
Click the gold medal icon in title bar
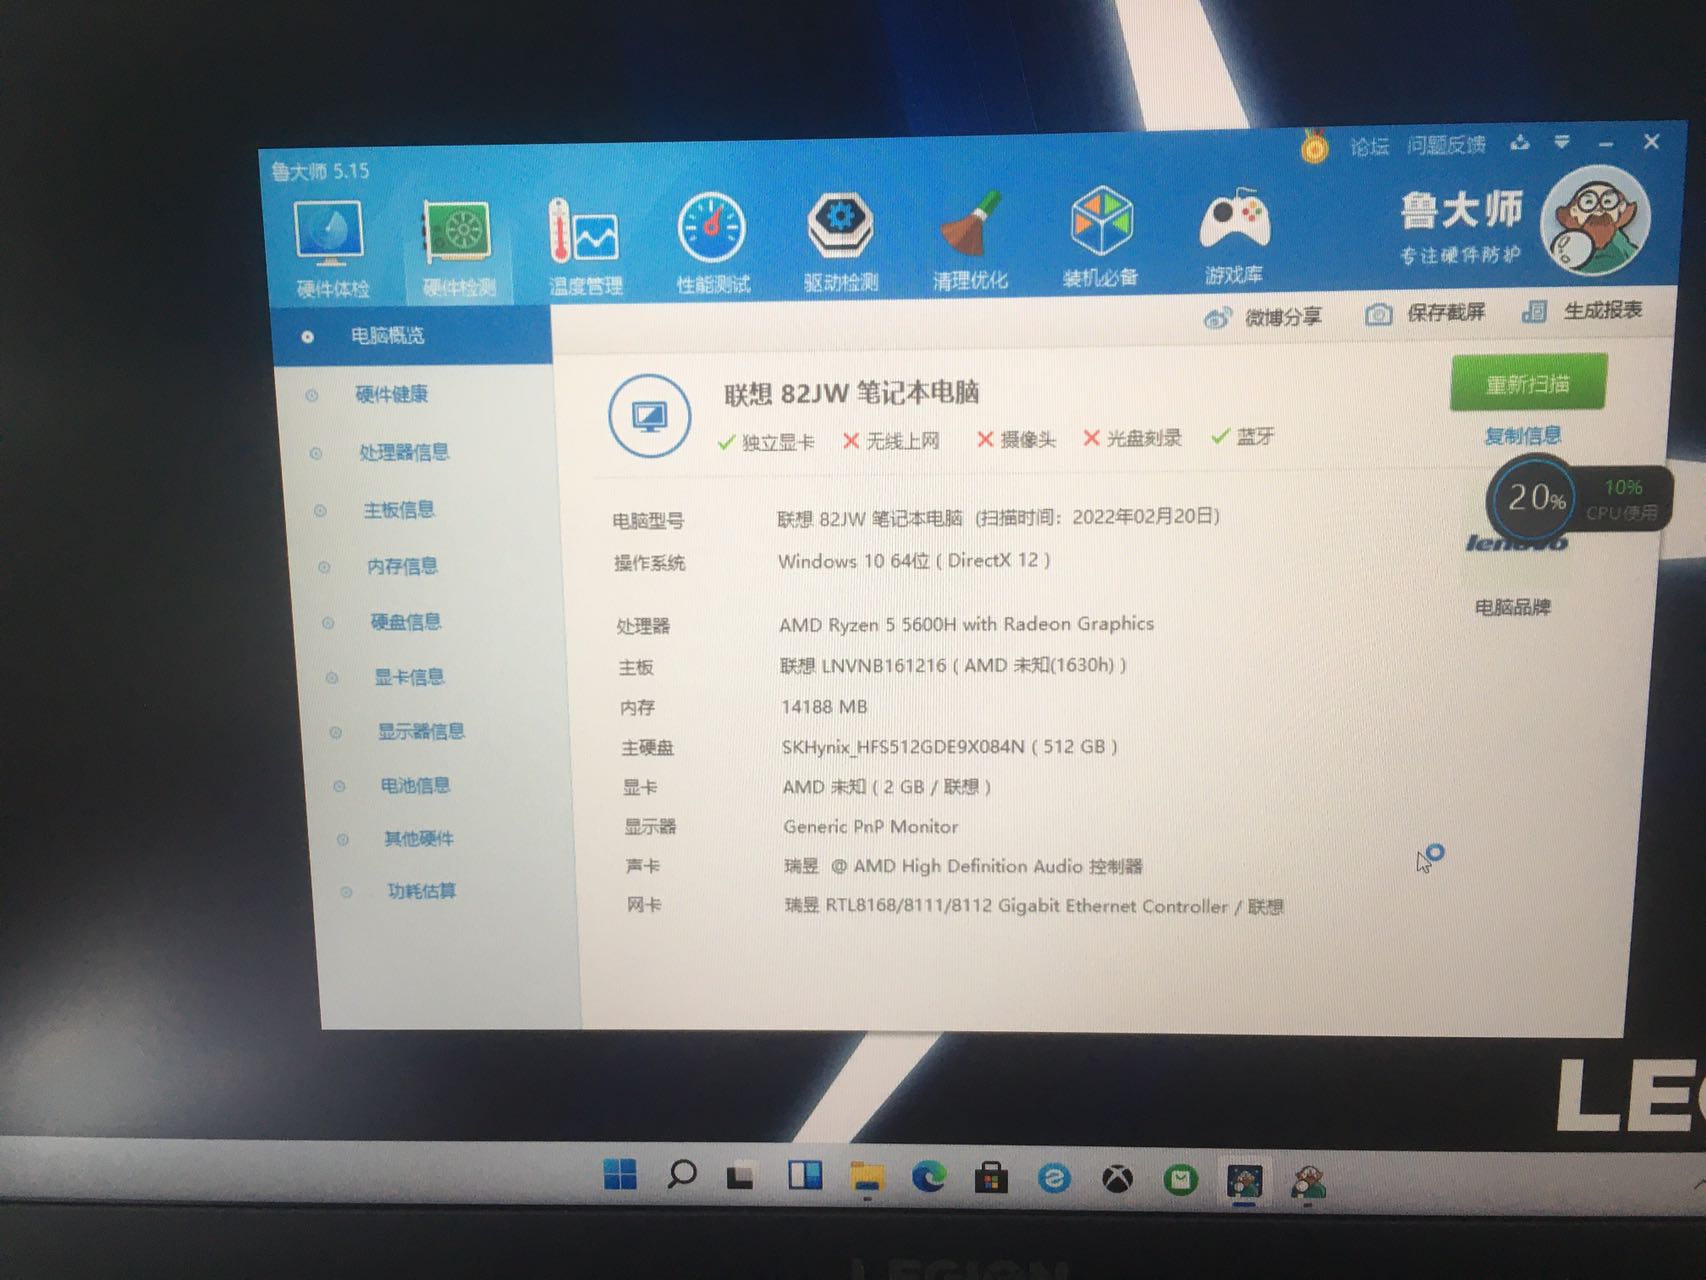tap(1314, 148)
